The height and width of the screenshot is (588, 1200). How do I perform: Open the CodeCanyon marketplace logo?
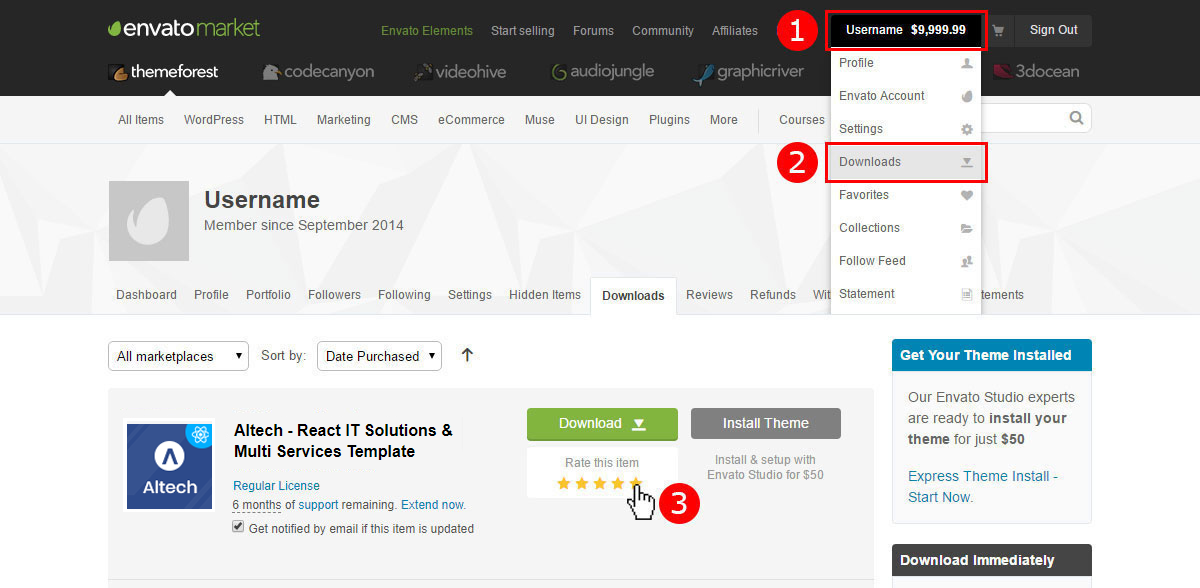click(318, 72)
